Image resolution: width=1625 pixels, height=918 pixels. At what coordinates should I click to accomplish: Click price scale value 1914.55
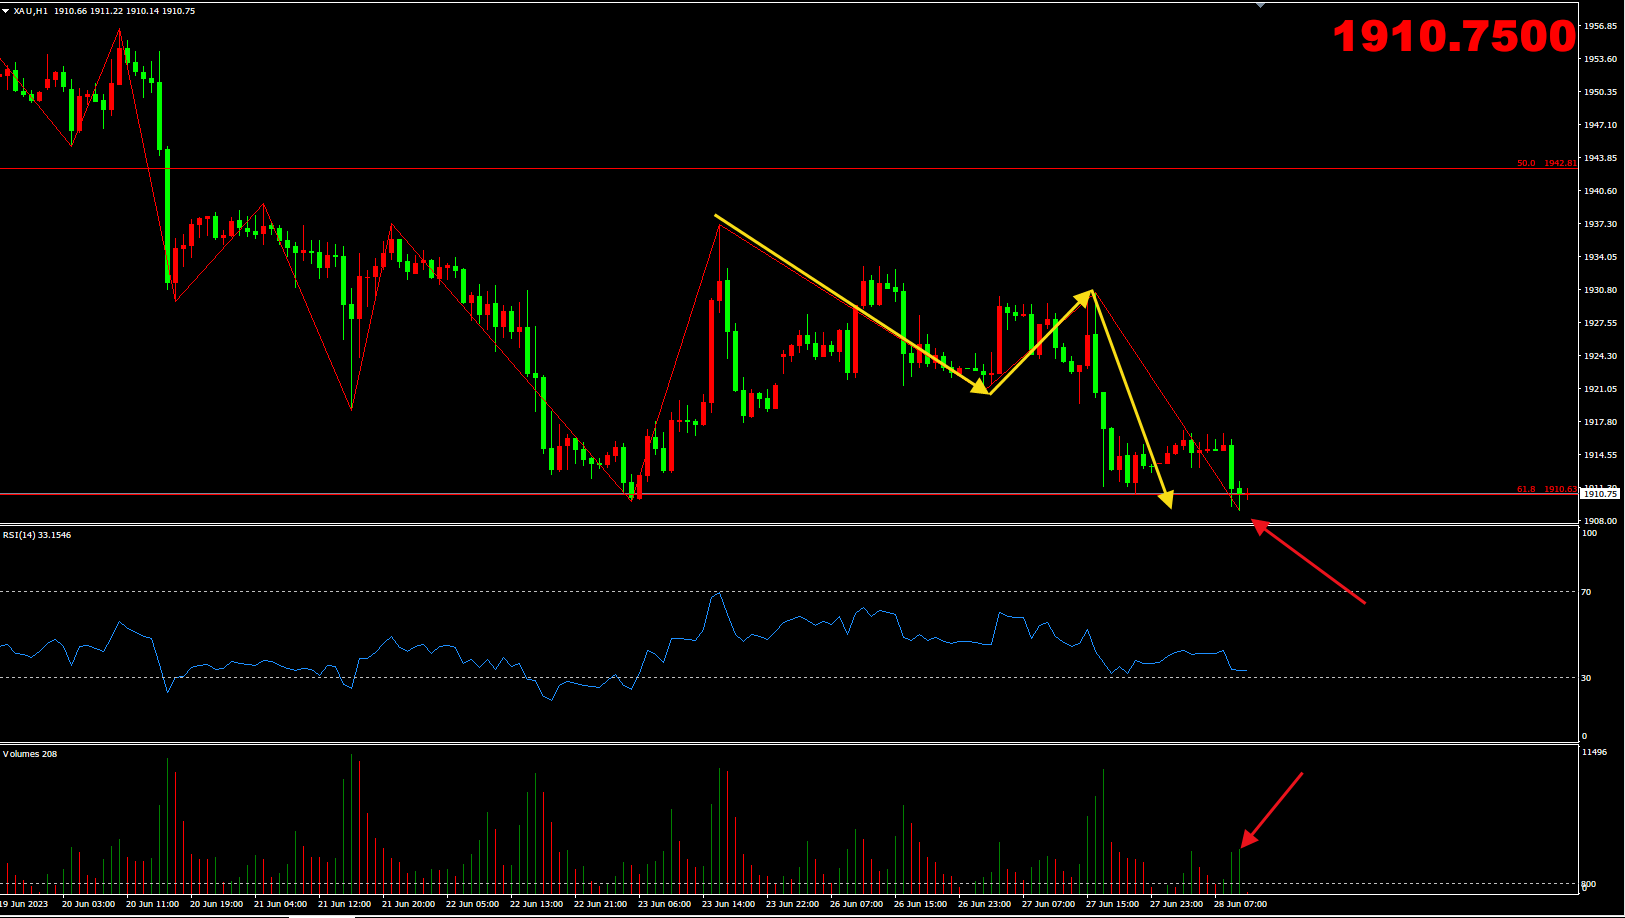1600,455
